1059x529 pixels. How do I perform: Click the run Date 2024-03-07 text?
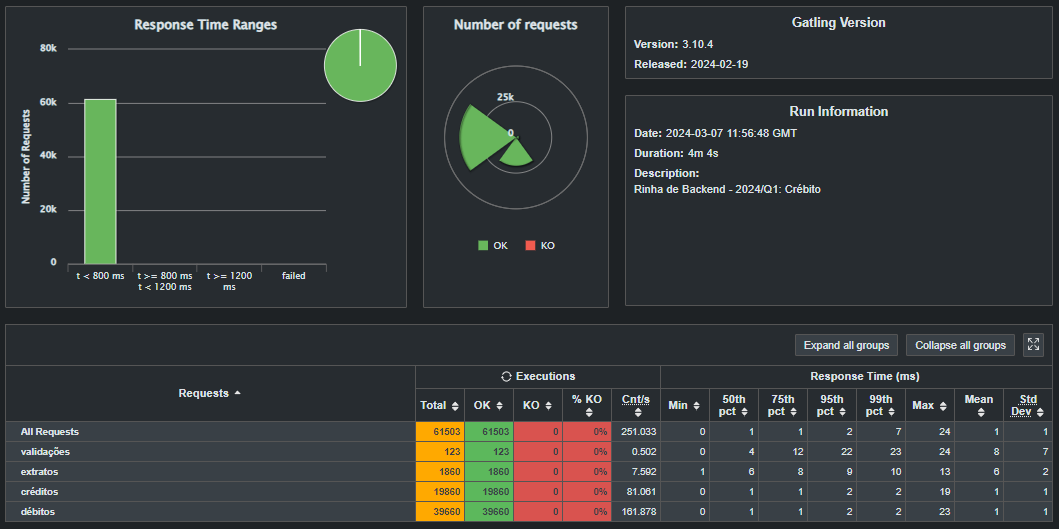tap(715, 134)
